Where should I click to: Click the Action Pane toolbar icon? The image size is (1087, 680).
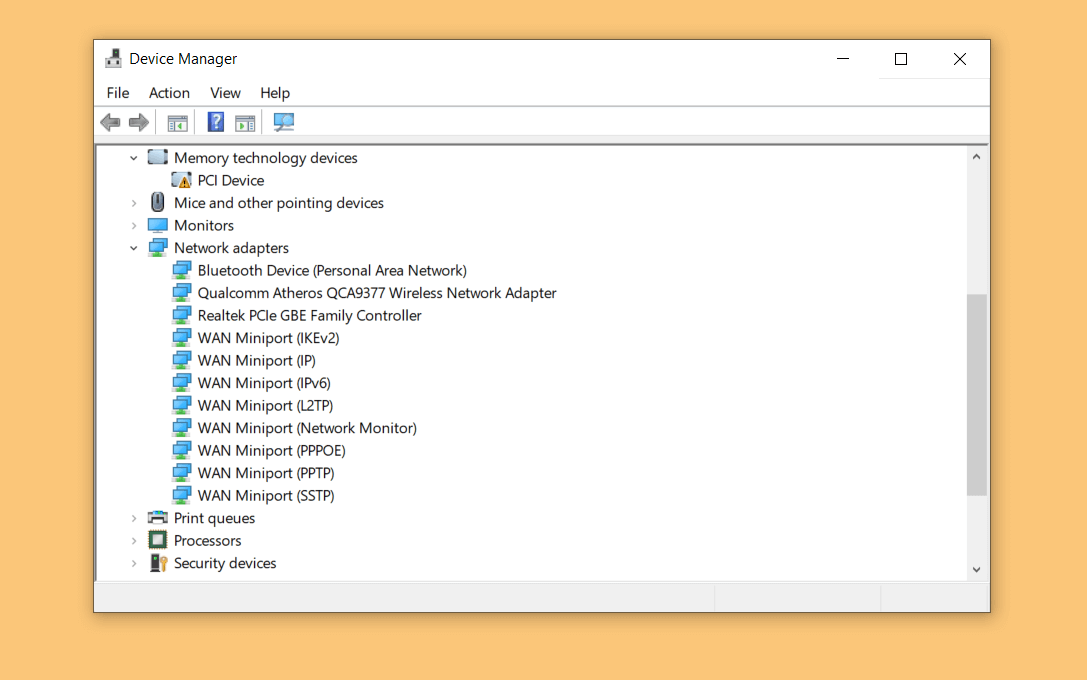[245, 123]
